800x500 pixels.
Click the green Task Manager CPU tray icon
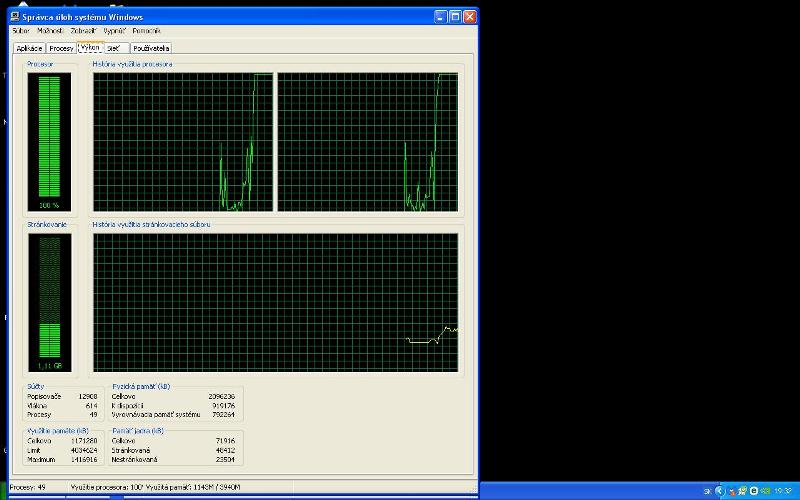(765, 491)
